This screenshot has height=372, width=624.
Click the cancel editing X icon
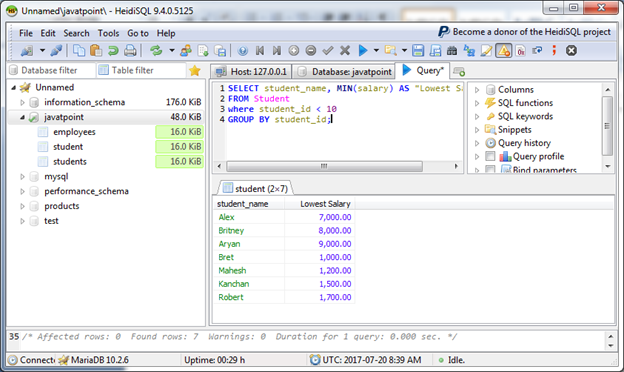pos(345,51)
